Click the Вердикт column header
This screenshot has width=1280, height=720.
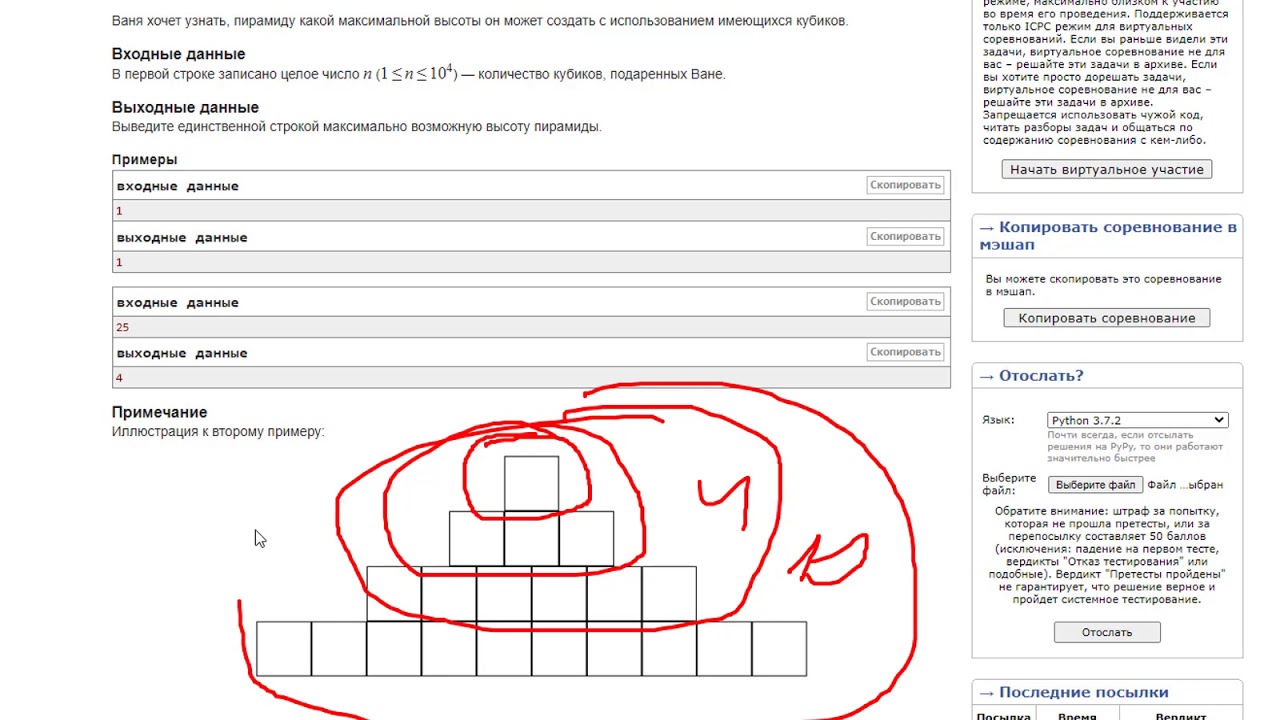coord(1180,716)
